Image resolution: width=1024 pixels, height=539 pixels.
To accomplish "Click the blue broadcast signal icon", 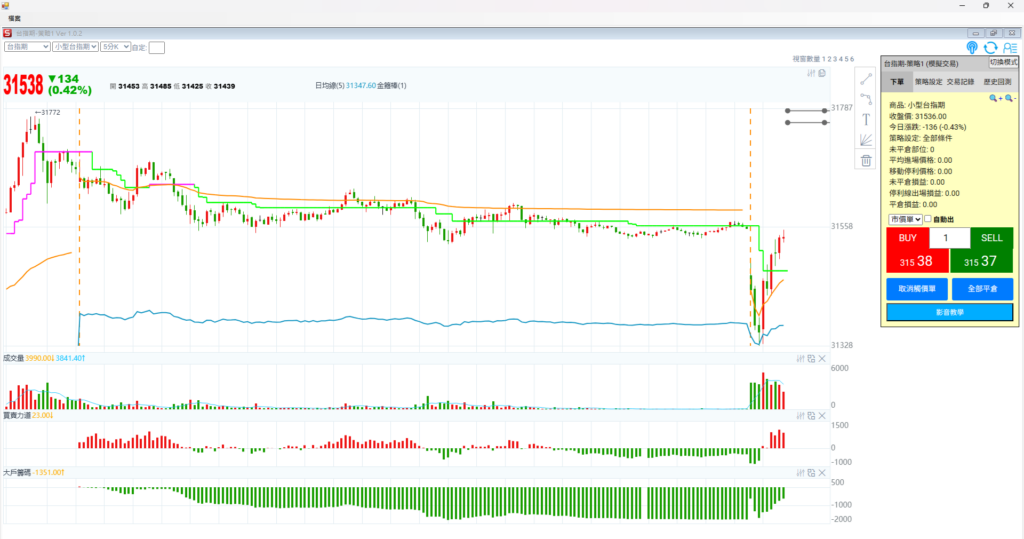I will coord(972,47).
